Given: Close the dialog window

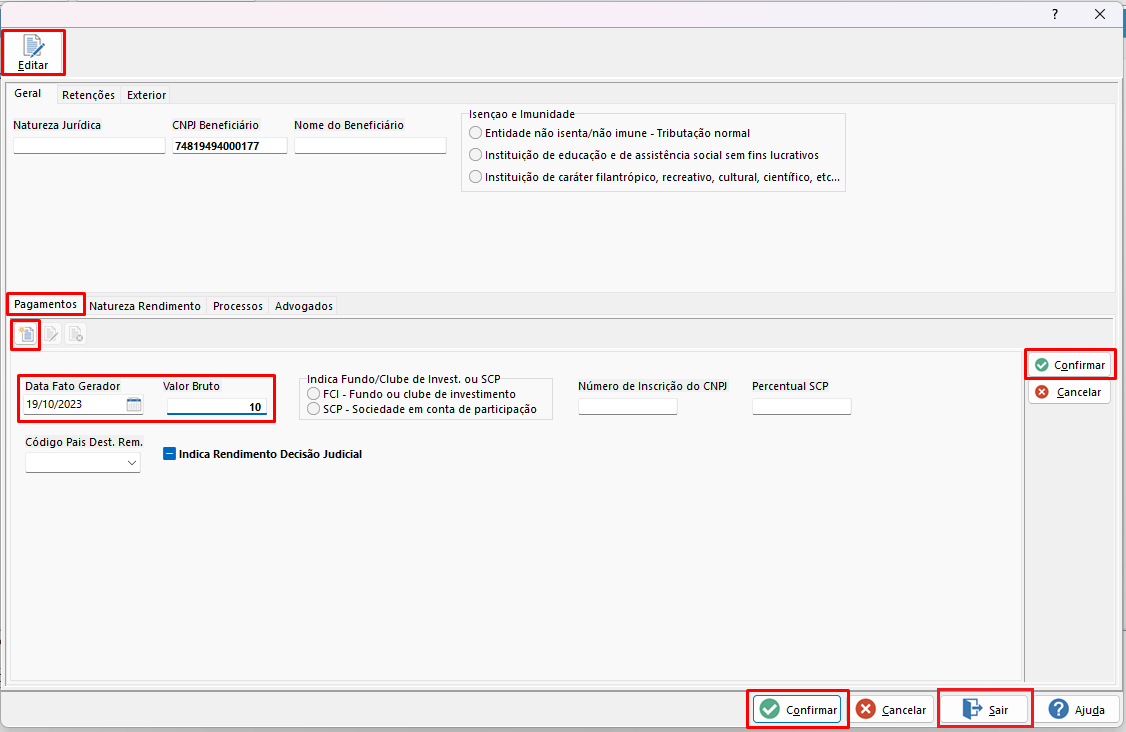Looking at the screenshot, I should click(1099, 14).
